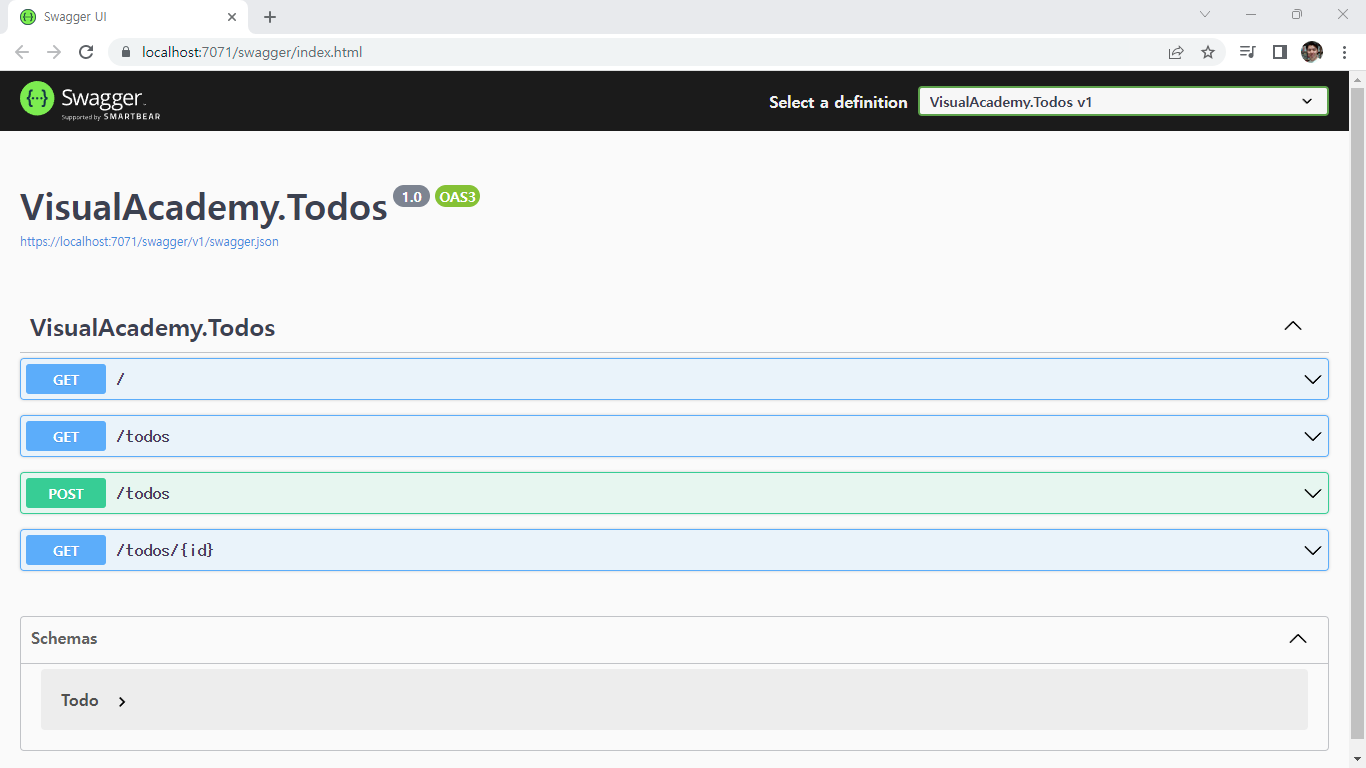Reload the page with refresh icon
Image resolution: width=1366 pixels, height=768 pixels.
[86, 52]
